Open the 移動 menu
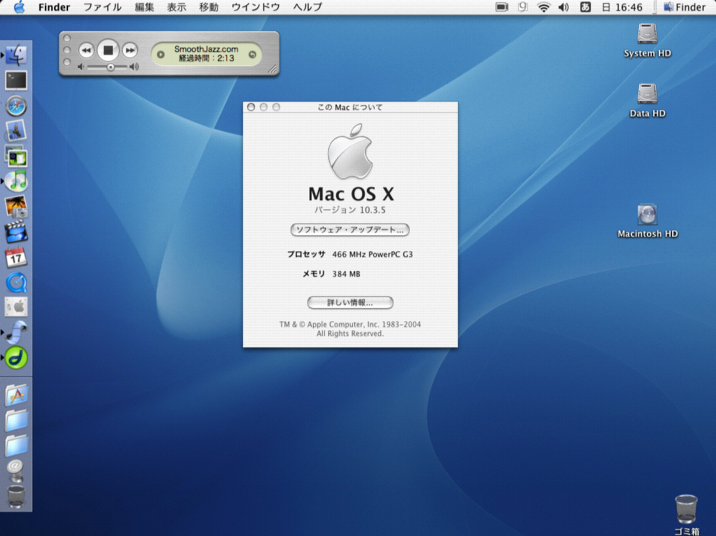 pos(209,7)
